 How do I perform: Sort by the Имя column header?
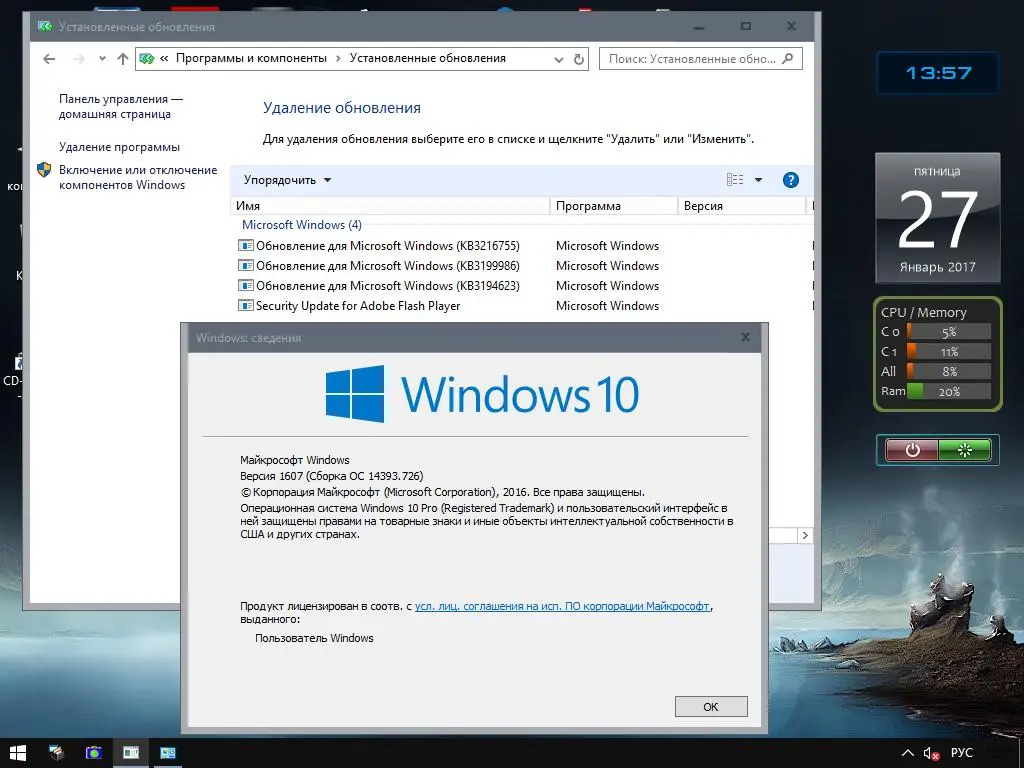click(391, 206)
